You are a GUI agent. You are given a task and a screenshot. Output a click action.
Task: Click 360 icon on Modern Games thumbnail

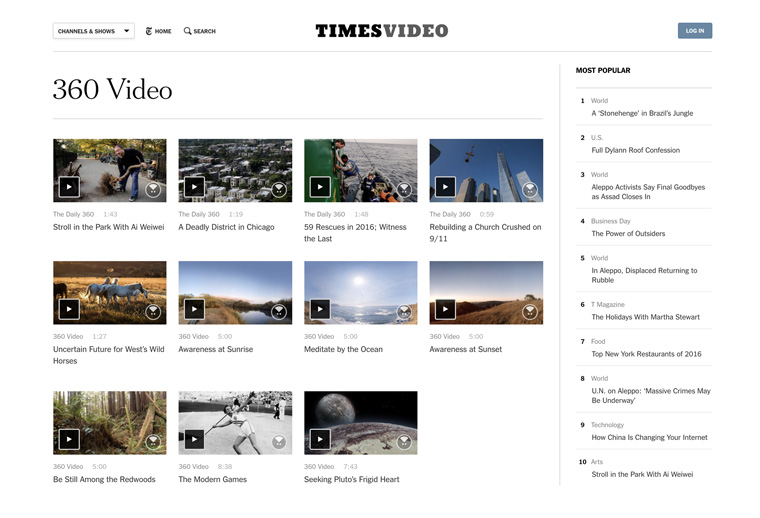pyautogui.click(x=279, y=441)
